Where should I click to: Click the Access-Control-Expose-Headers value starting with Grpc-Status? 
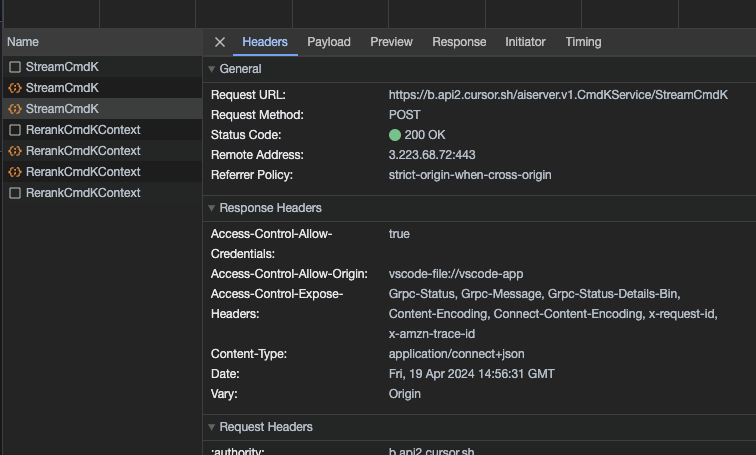553,314
